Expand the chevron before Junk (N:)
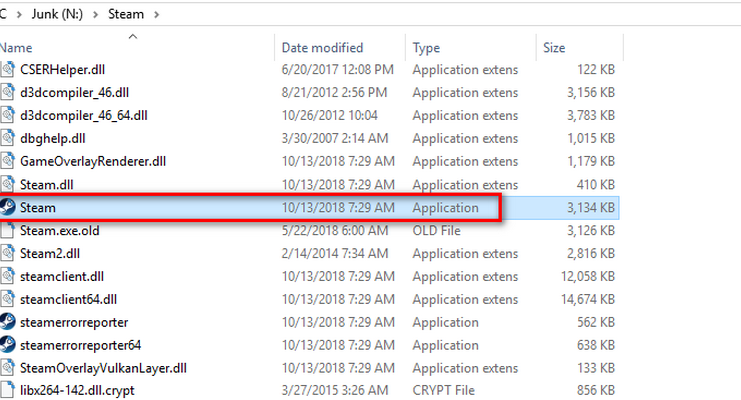The width and height of the screenshot is (741, 400). pos(19,15)
